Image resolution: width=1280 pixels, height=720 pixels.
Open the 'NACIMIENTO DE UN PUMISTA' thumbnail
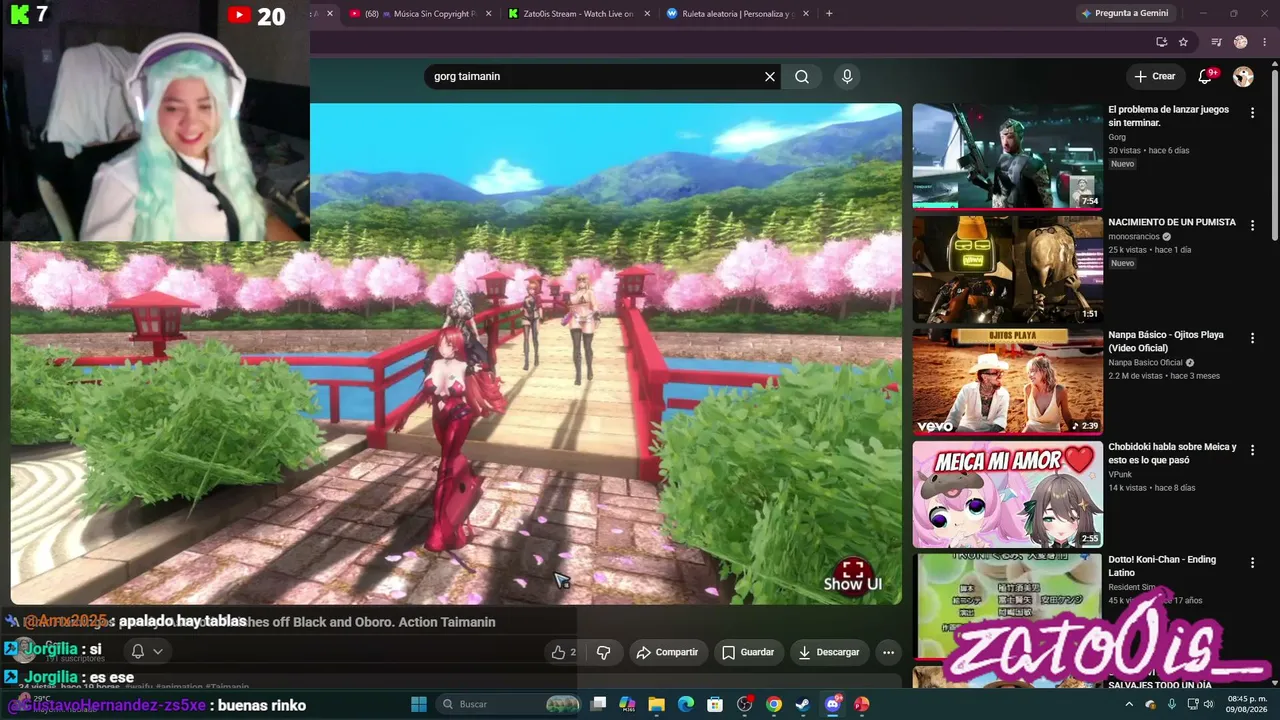click(x=1007, y=269)
